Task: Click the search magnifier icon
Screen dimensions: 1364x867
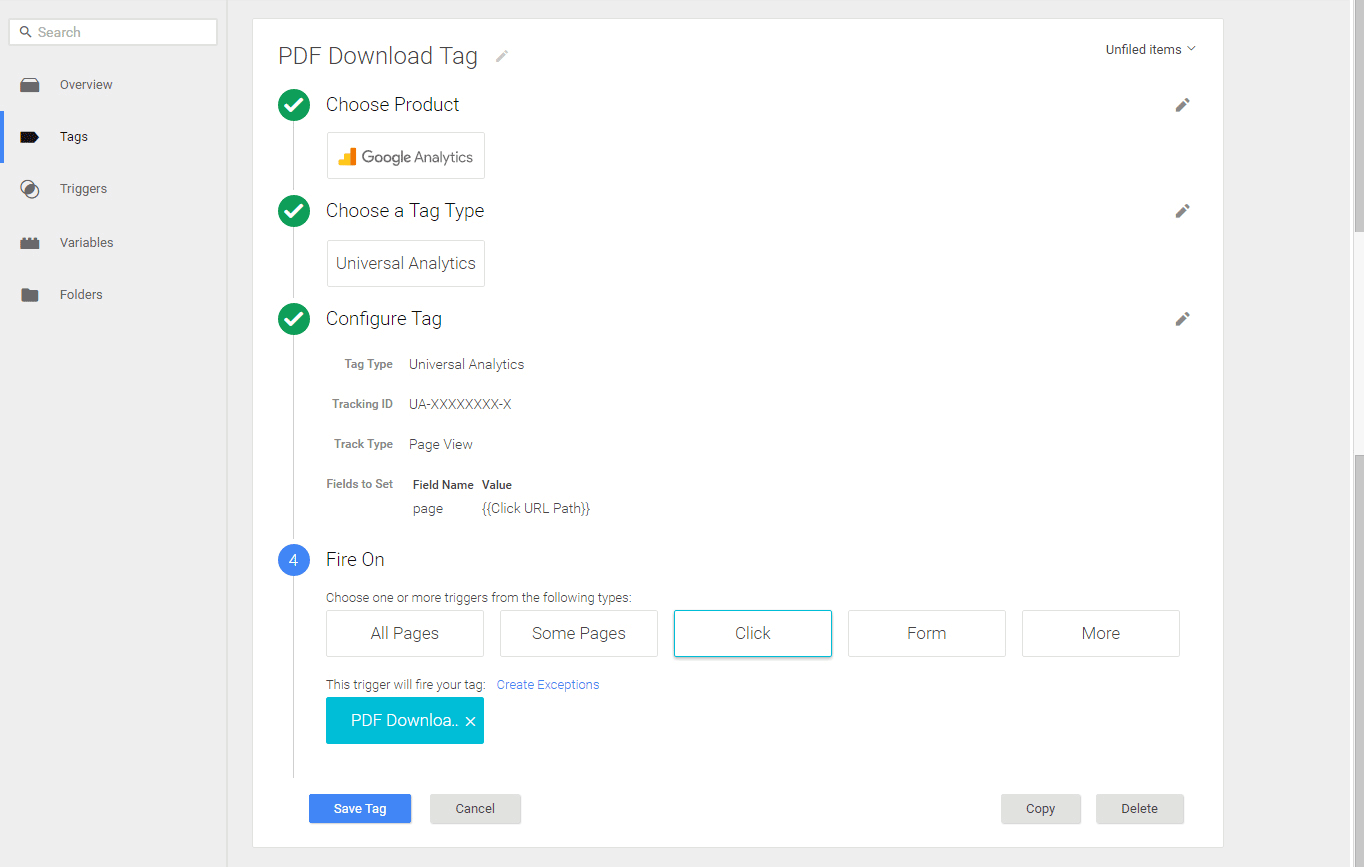Action: [25, 31]
